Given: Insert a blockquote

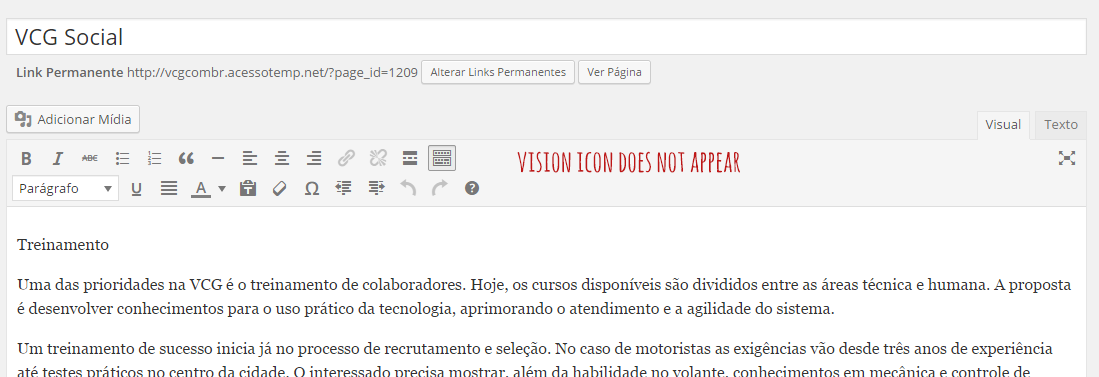Looking at the screenshot, I should [186, 158].
